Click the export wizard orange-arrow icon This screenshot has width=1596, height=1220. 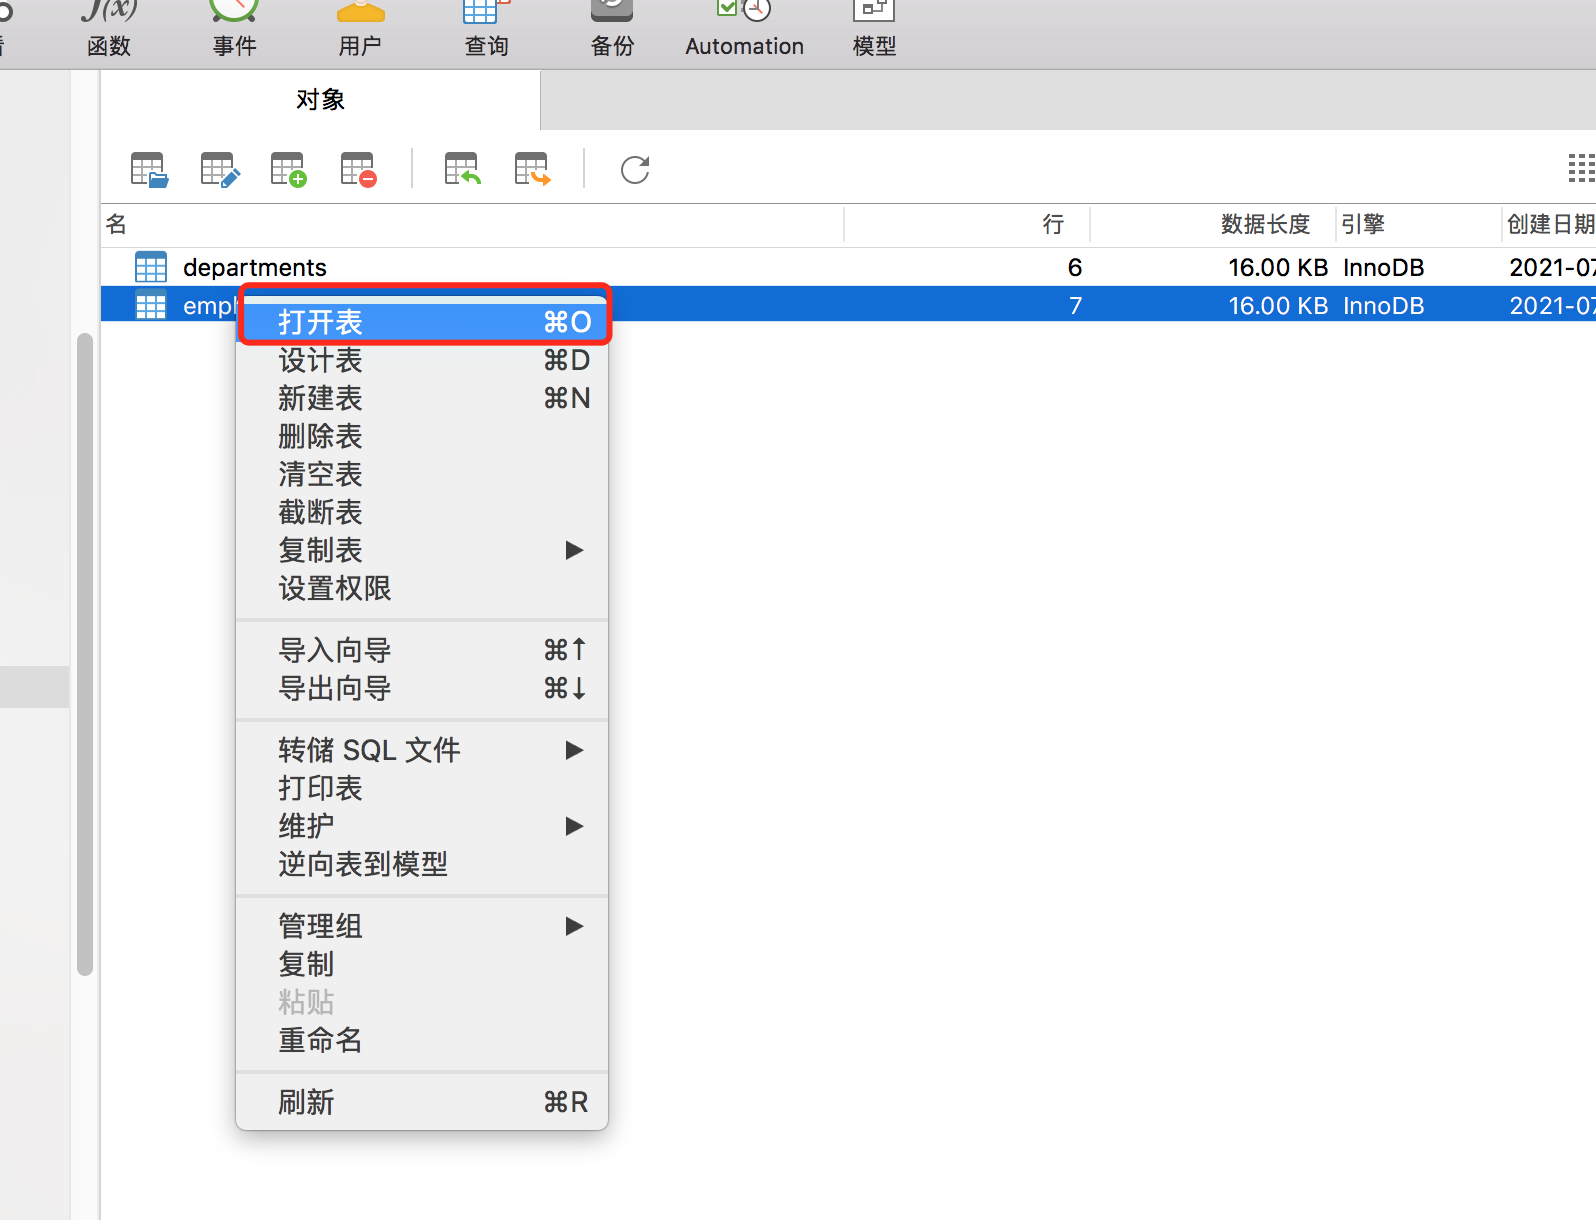click(x=532, y=169)
